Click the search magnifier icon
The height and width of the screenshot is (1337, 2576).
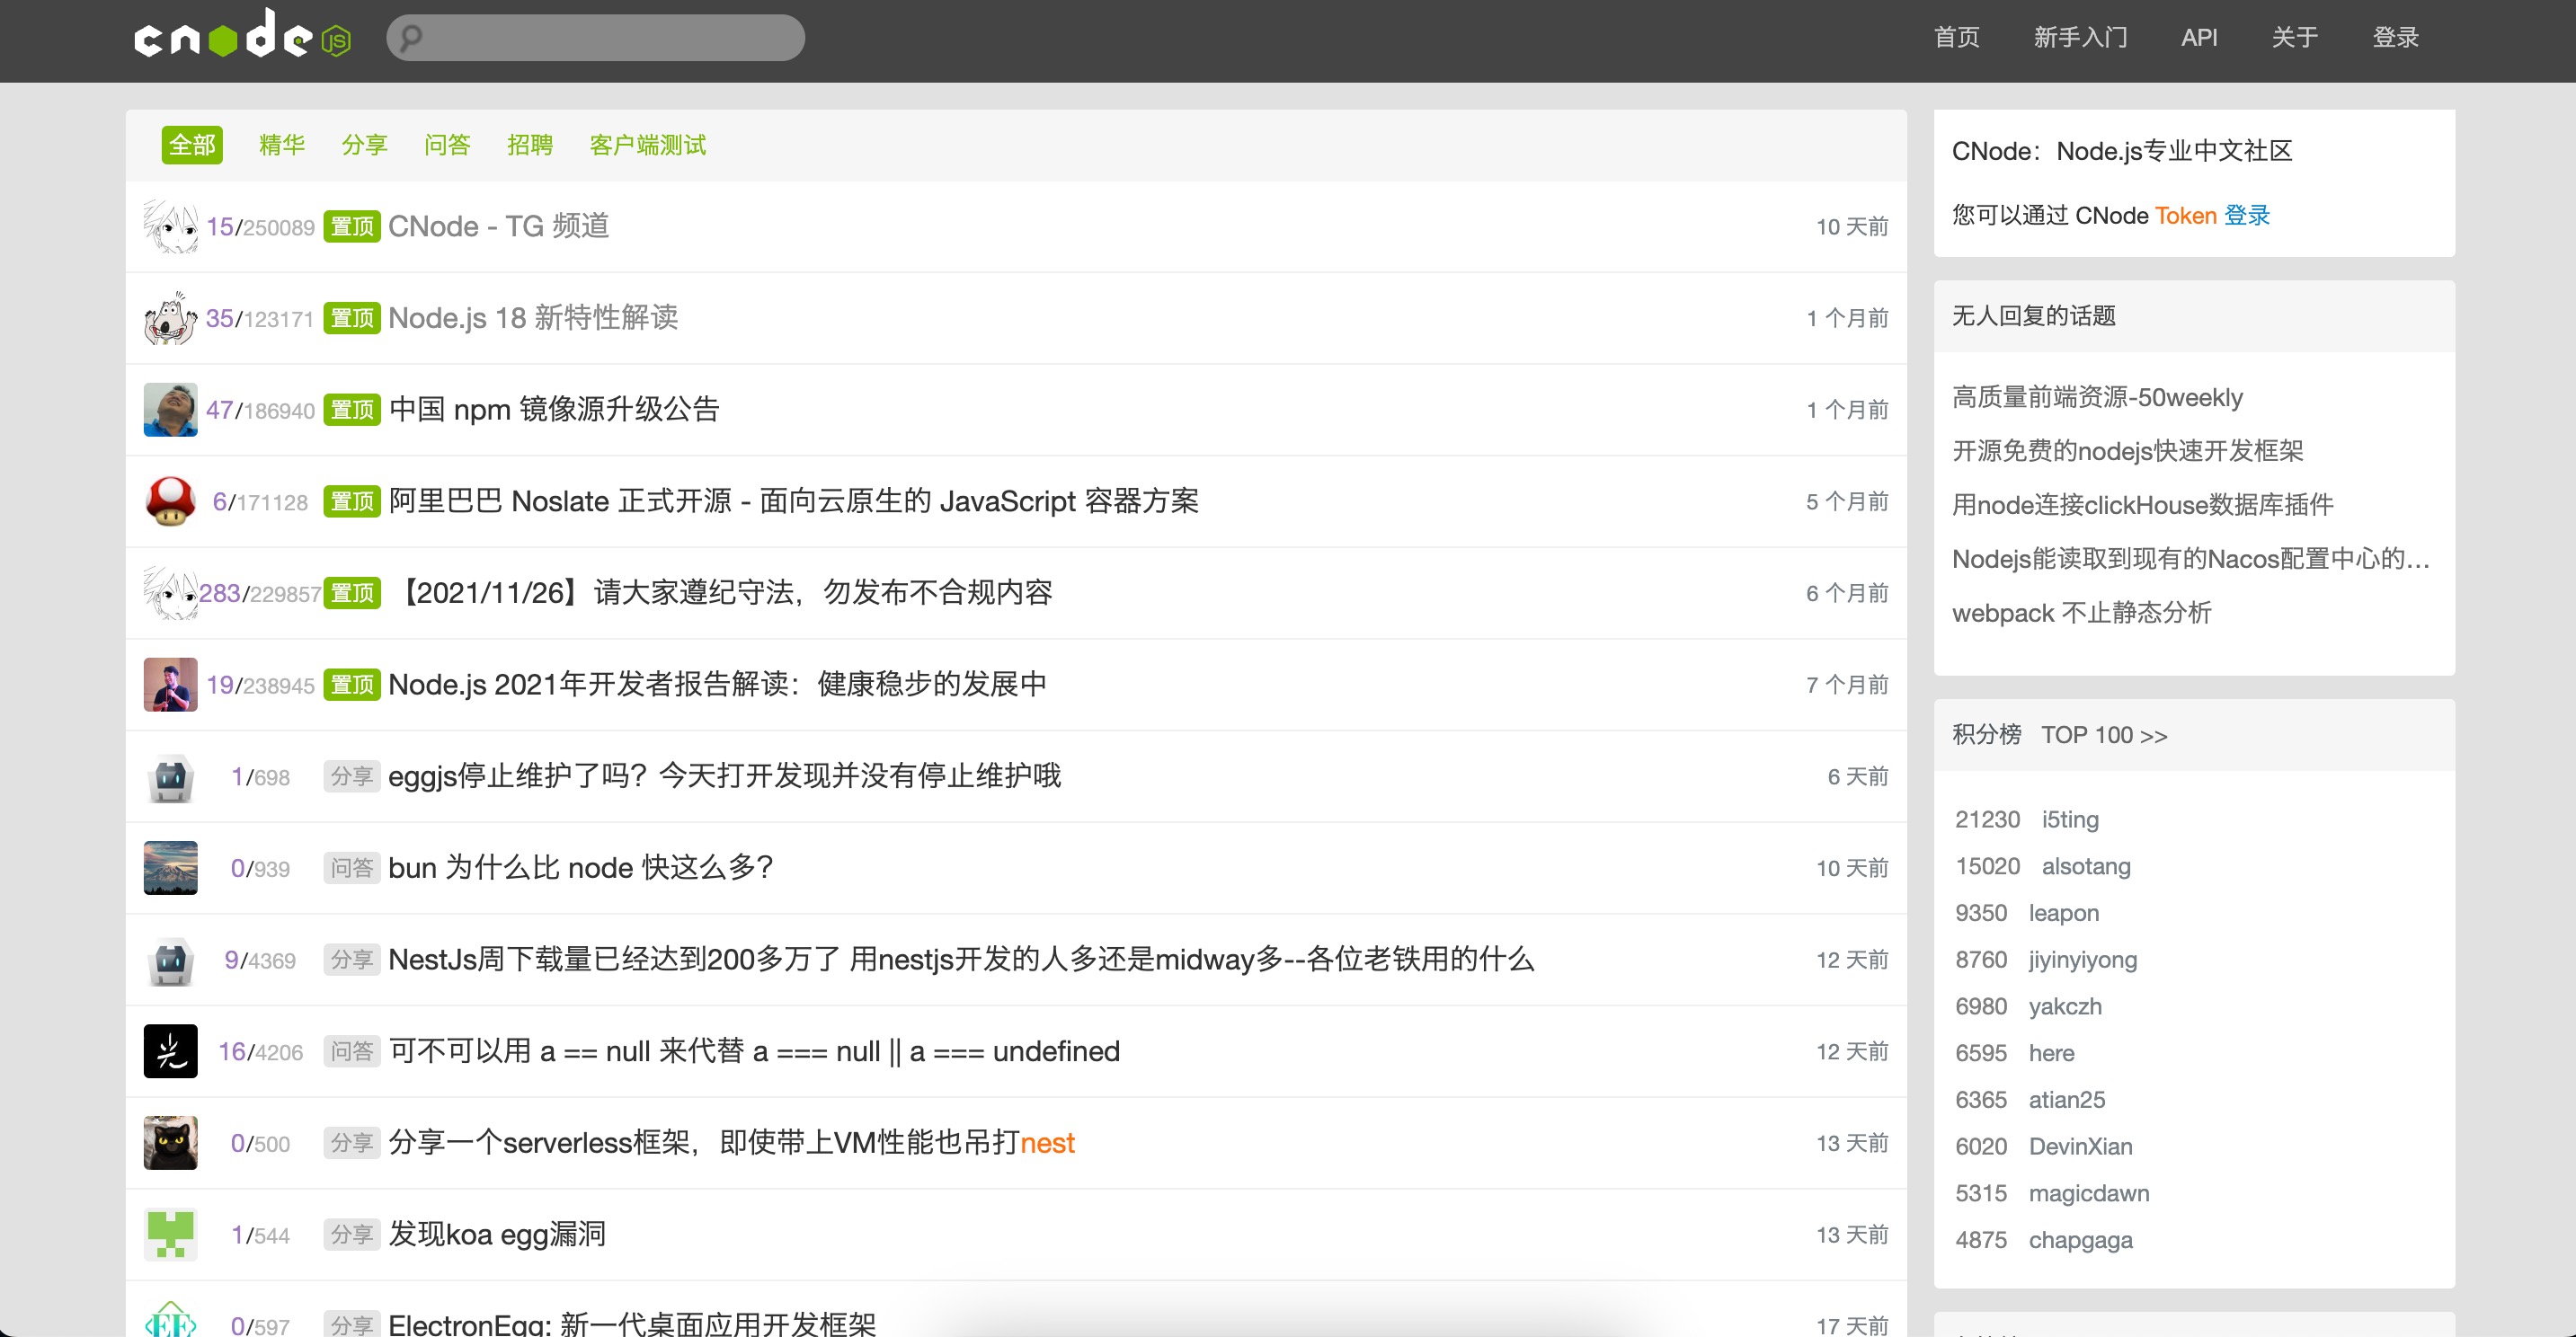[411, 38]
